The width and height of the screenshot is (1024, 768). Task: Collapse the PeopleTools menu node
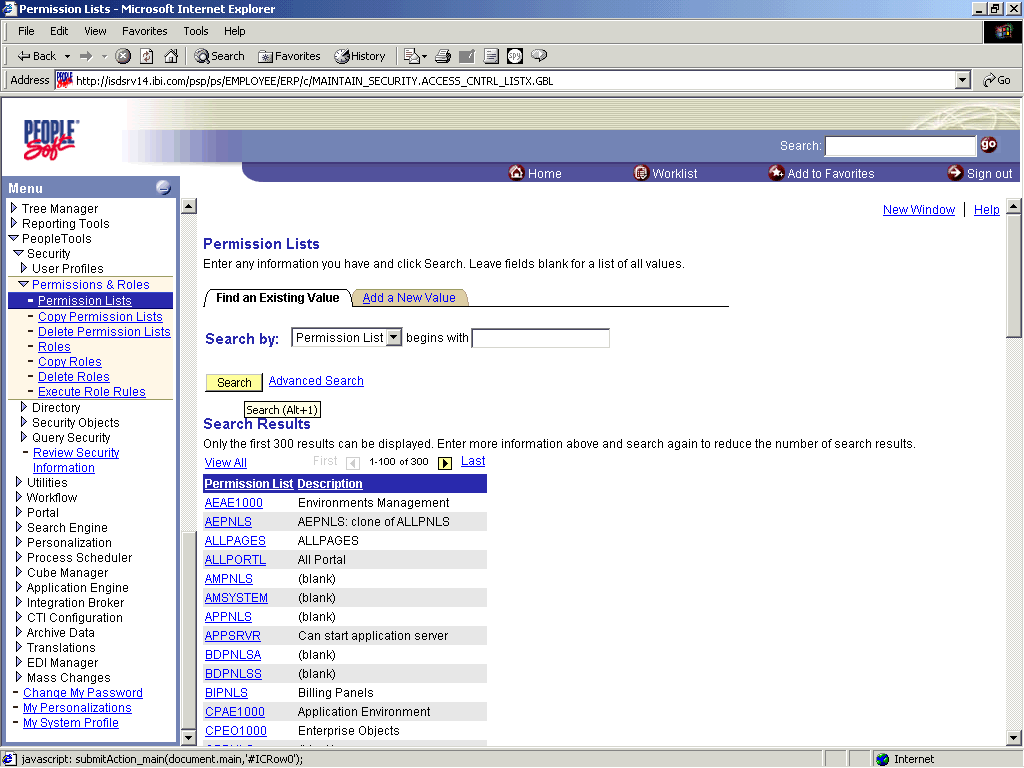[x=13, y=238]
